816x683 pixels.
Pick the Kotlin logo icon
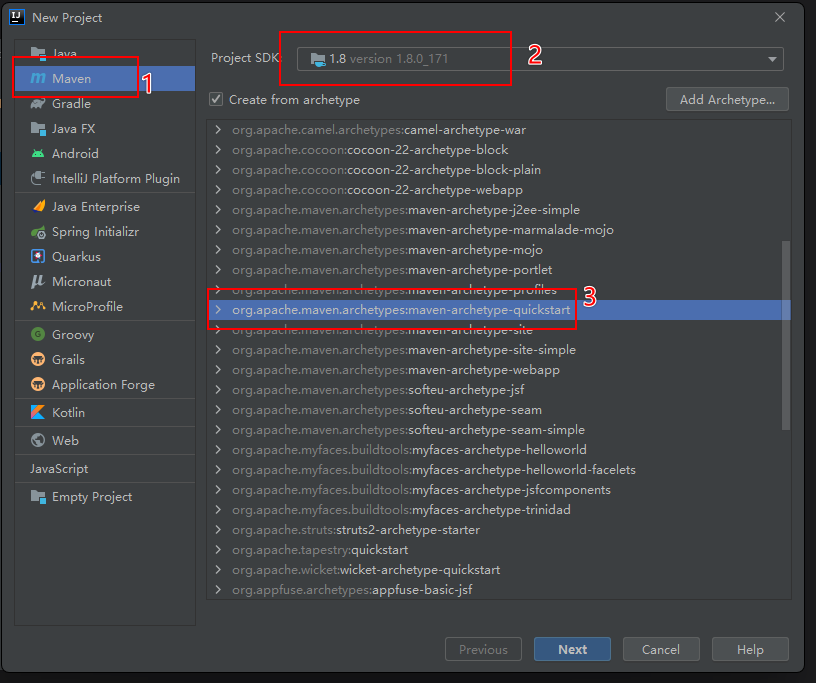38,412
